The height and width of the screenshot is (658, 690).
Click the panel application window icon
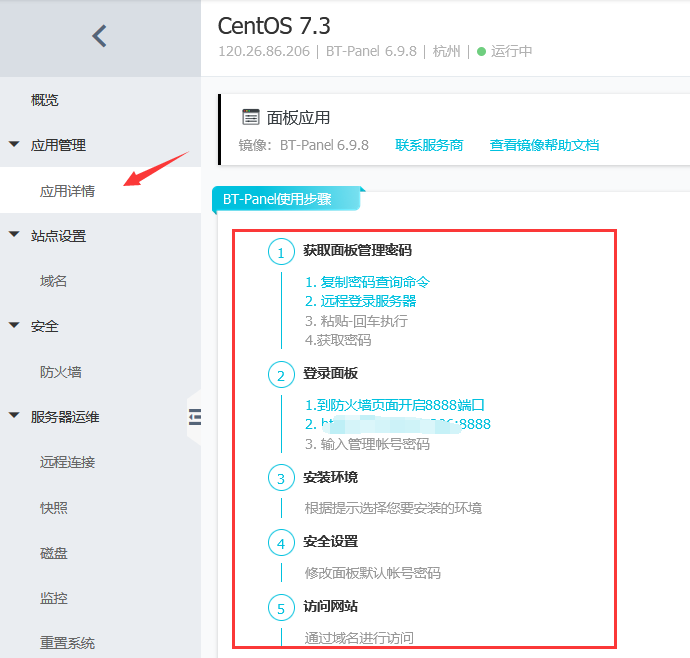point(251,117)
